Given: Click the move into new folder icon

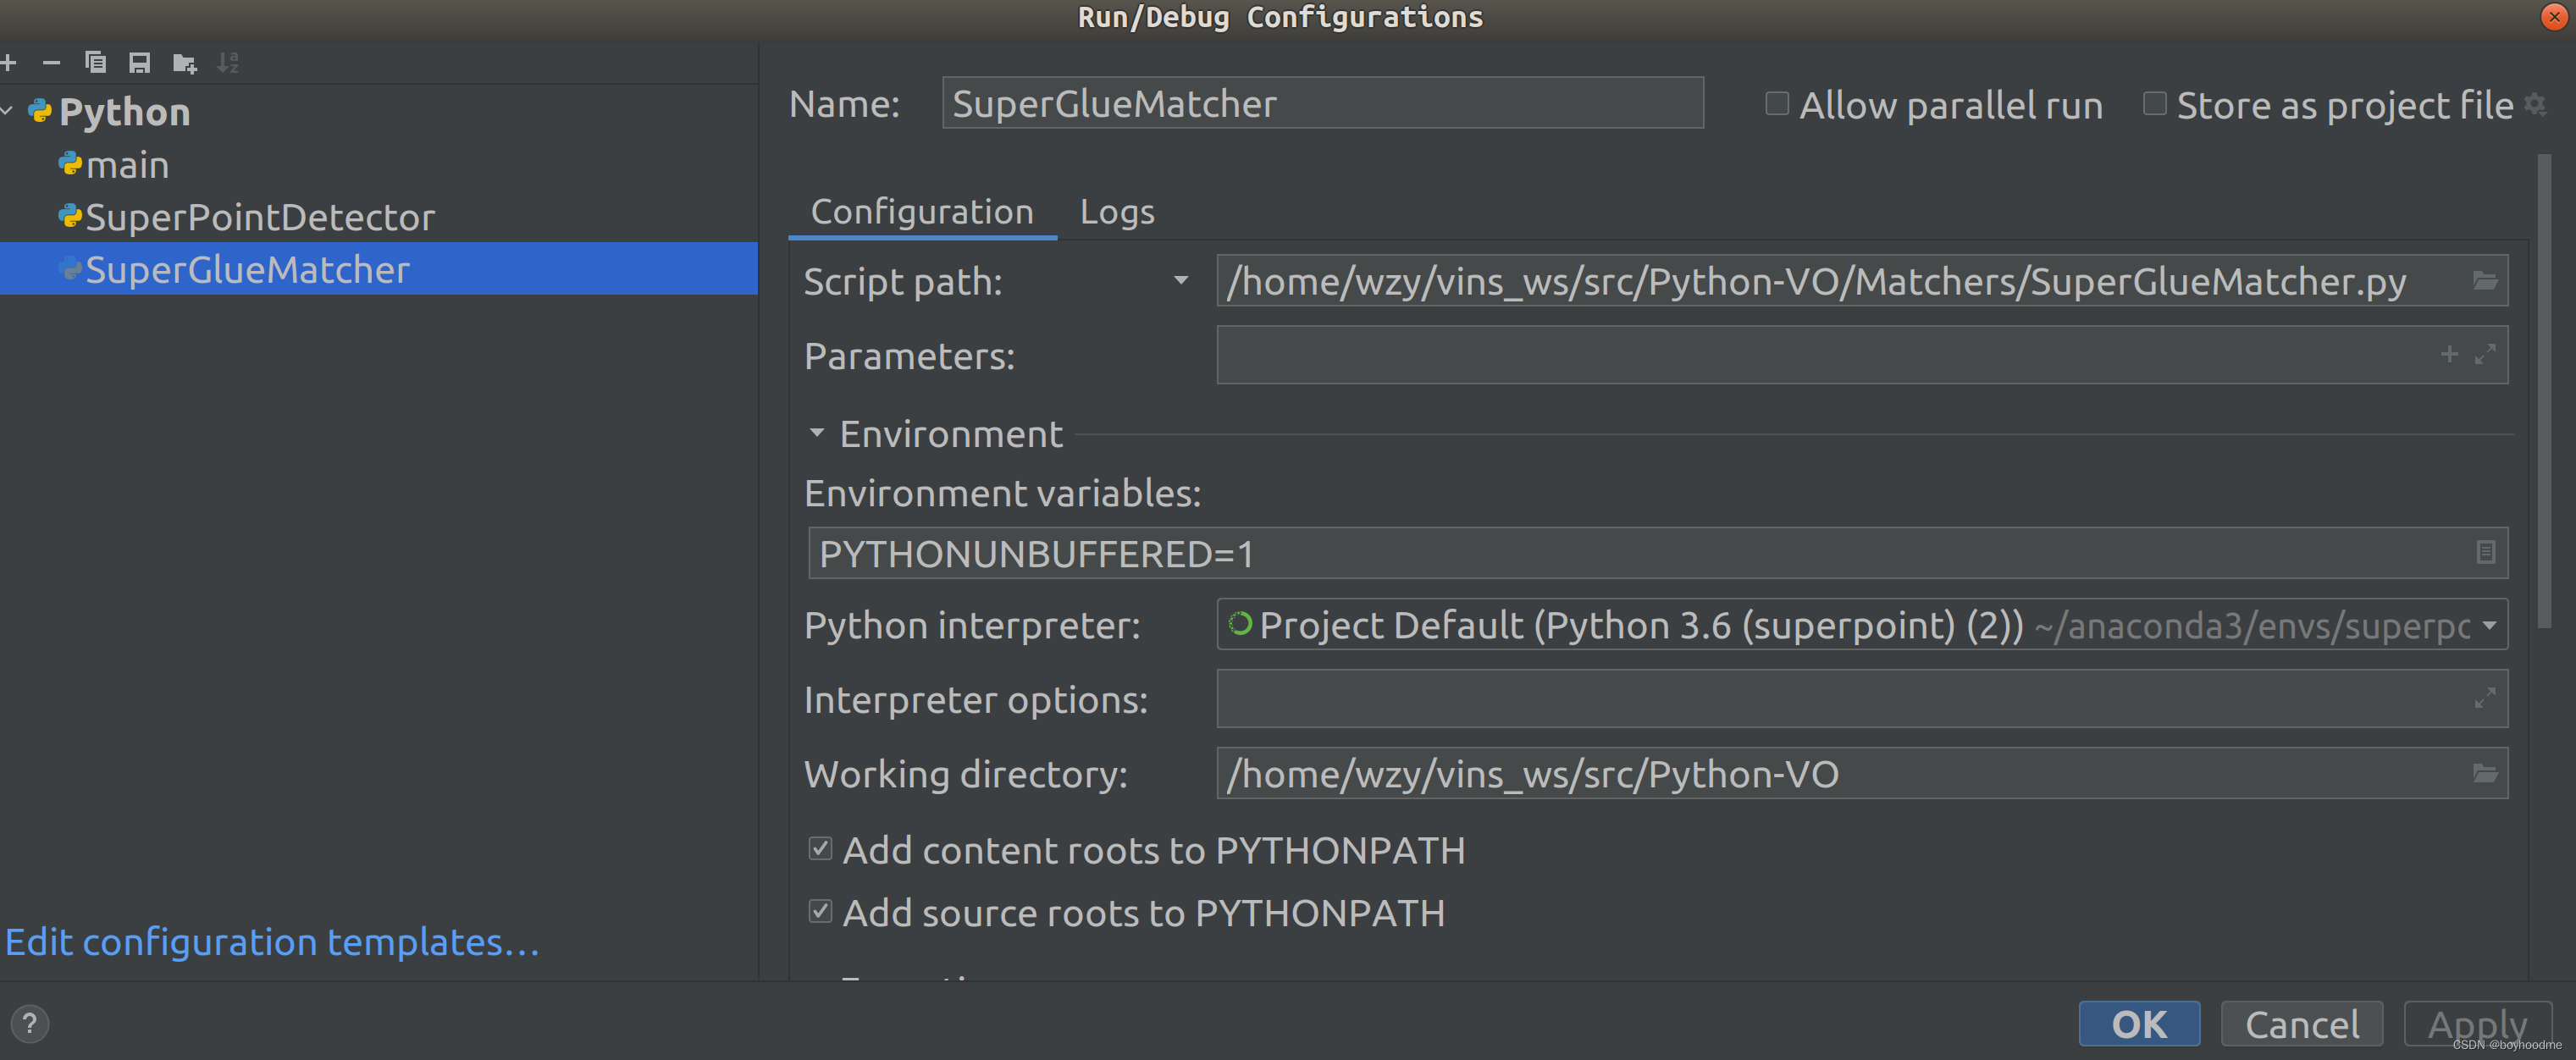Looking at the screenshot, I should (x=184, y=64).
